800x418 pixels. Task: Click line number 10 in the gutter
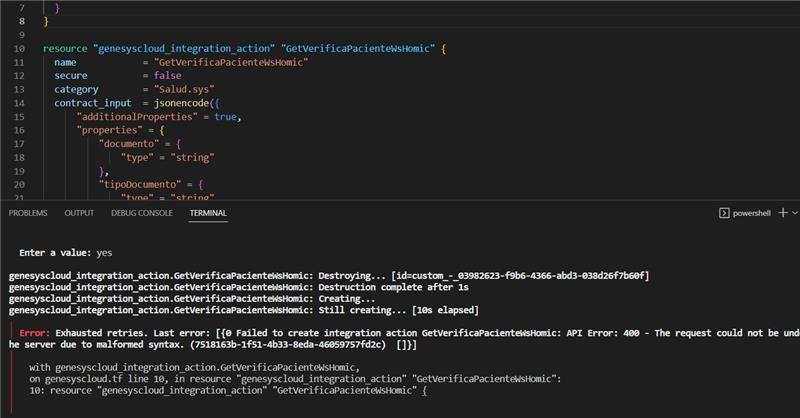(x=19, y=48)
